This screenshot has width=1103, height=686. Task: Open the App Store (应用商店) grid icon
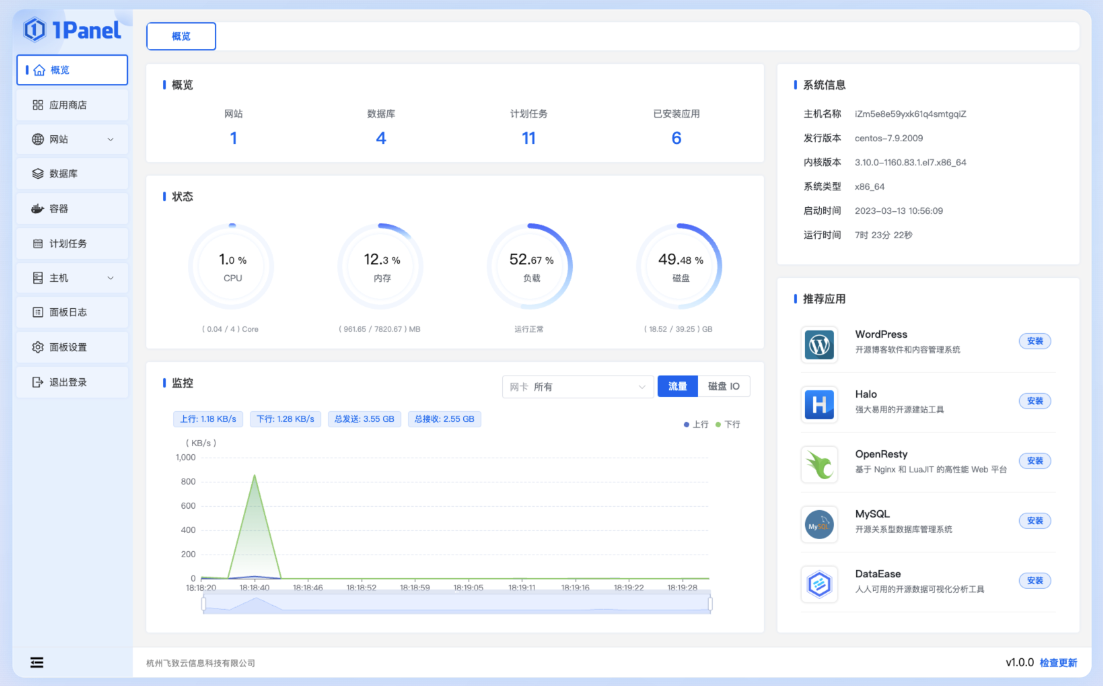pyautogui.click(x=38, y=105)
